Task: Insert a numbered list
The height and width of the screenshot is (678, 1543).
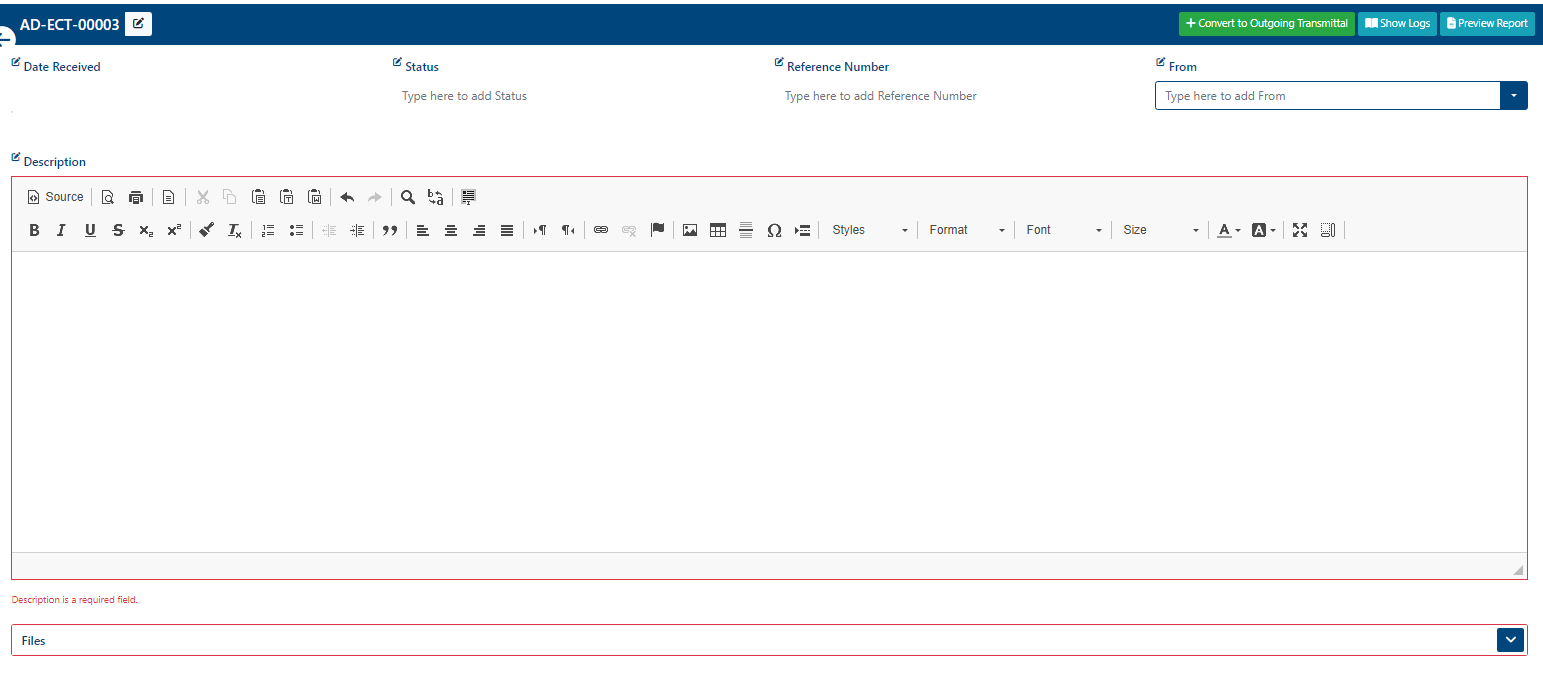Action: (x=268, y=230)
